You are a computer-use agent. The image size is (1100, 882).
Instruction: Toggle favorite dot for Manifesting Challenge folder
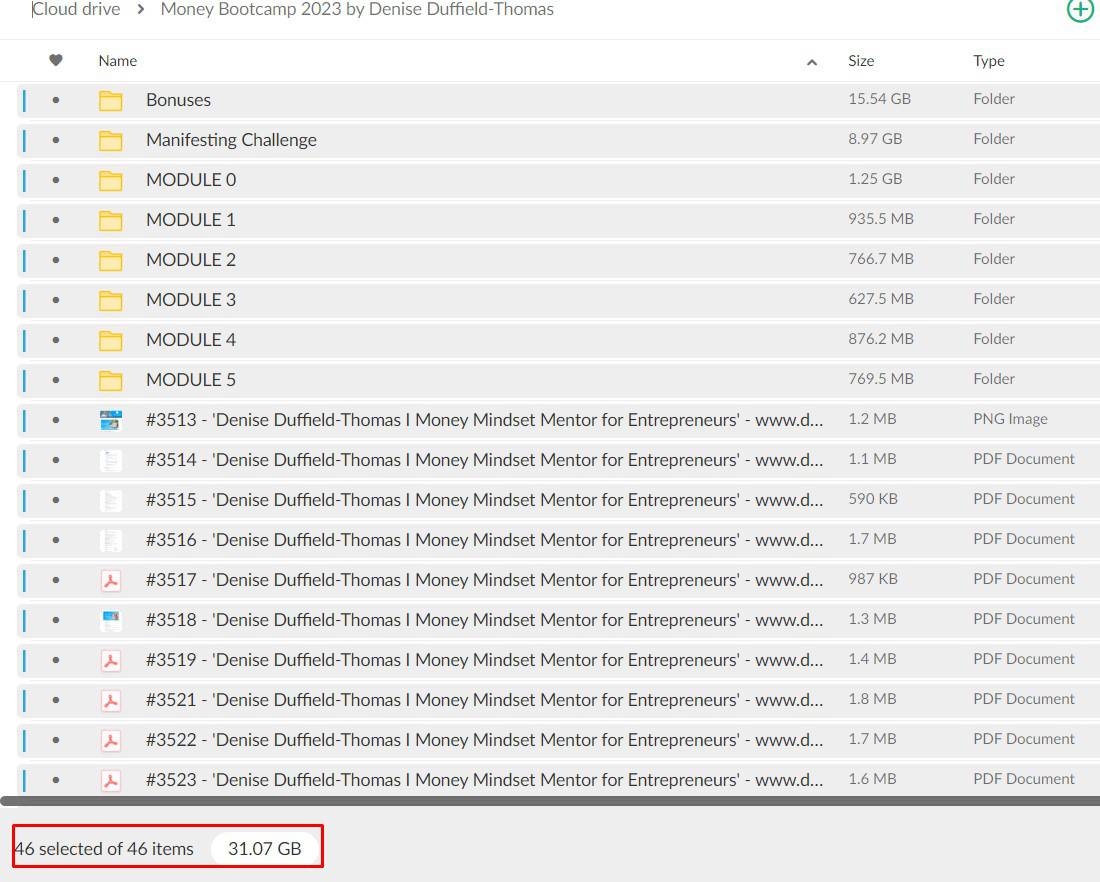[x=56, y=140]
